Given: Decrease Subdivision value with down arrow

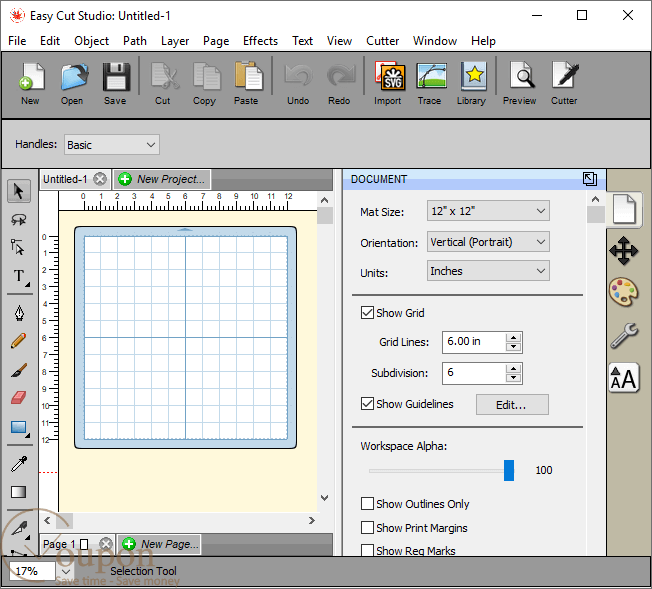Looking at the screenshot, I should click(x=514, y=378).
